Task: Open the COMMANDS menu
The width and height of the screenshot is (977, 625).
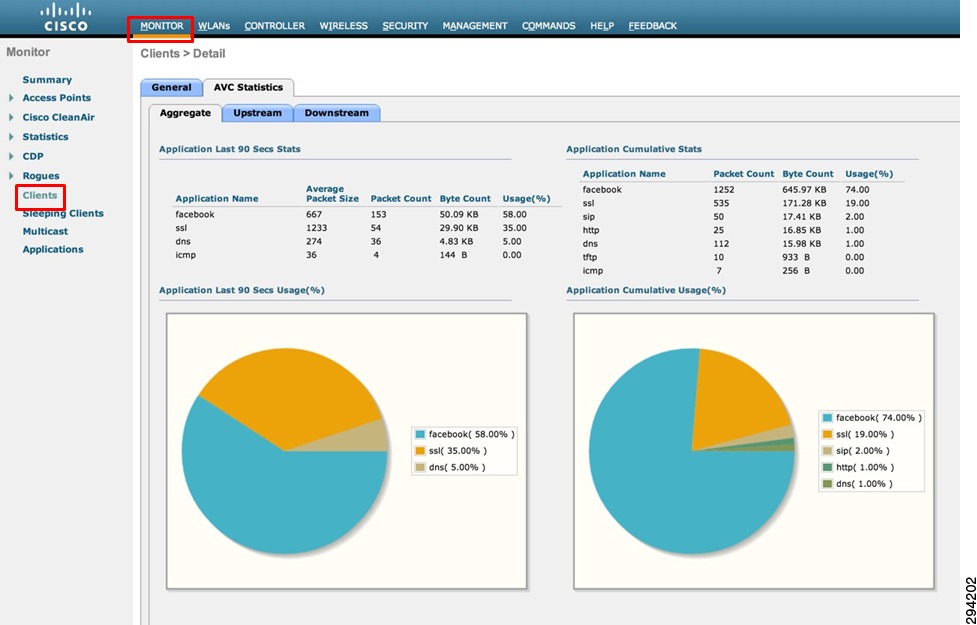Action: 548,26
